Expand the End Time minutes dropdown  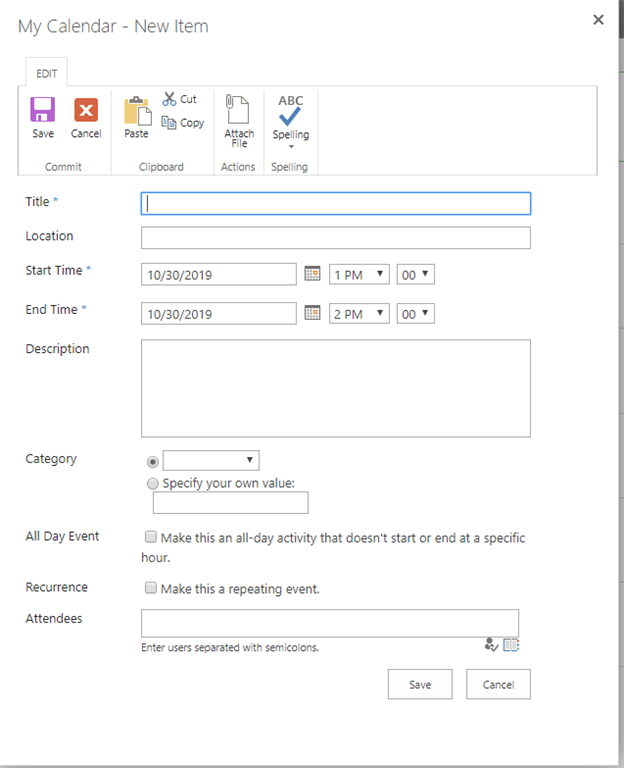click(415, 313)
